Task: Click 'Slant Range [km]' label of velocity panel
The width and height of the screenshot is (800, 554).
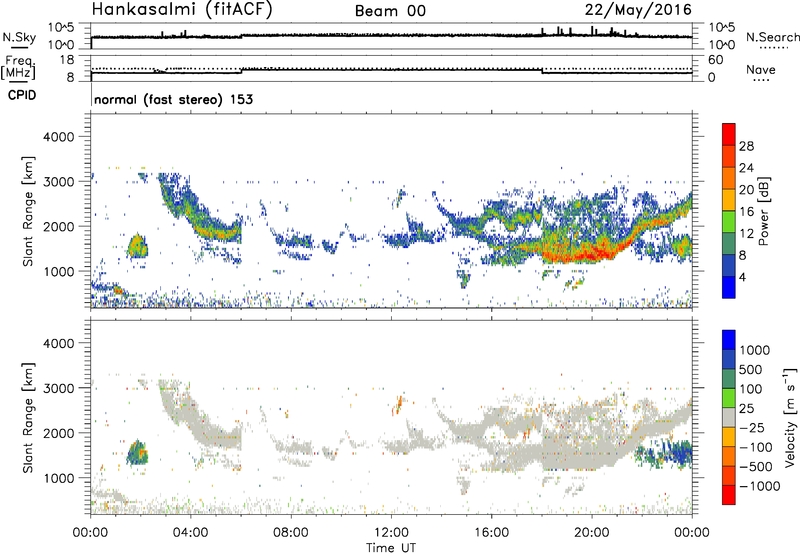Action: [28, 418]
